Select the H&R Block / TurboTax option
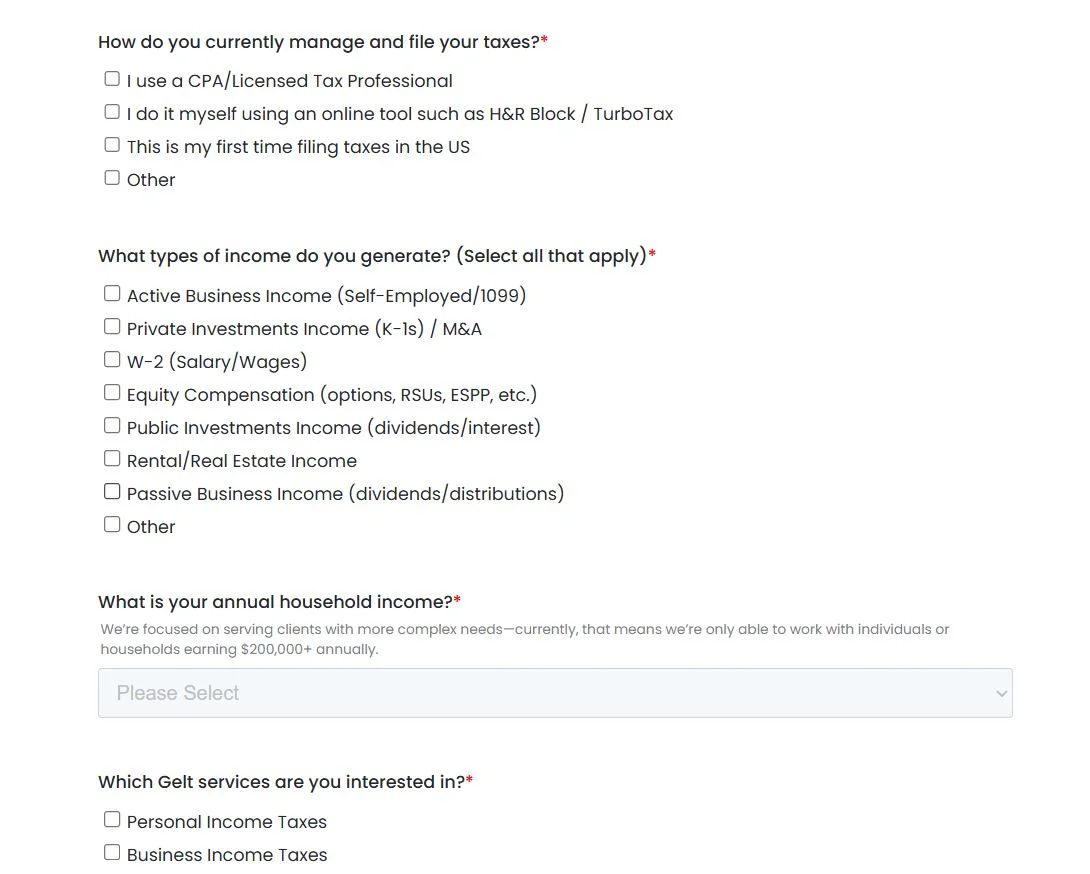1090x874 pixels. 112,112
